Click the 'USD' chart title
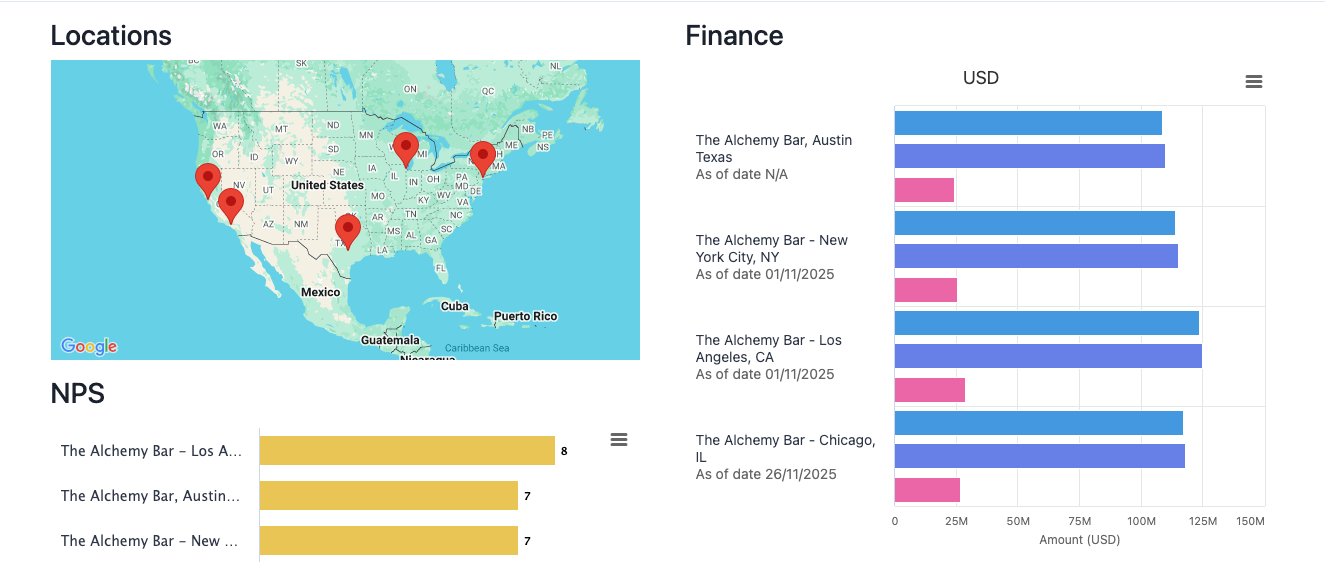This screenshot has width=1325, height=562. click(x=981, y=78)
